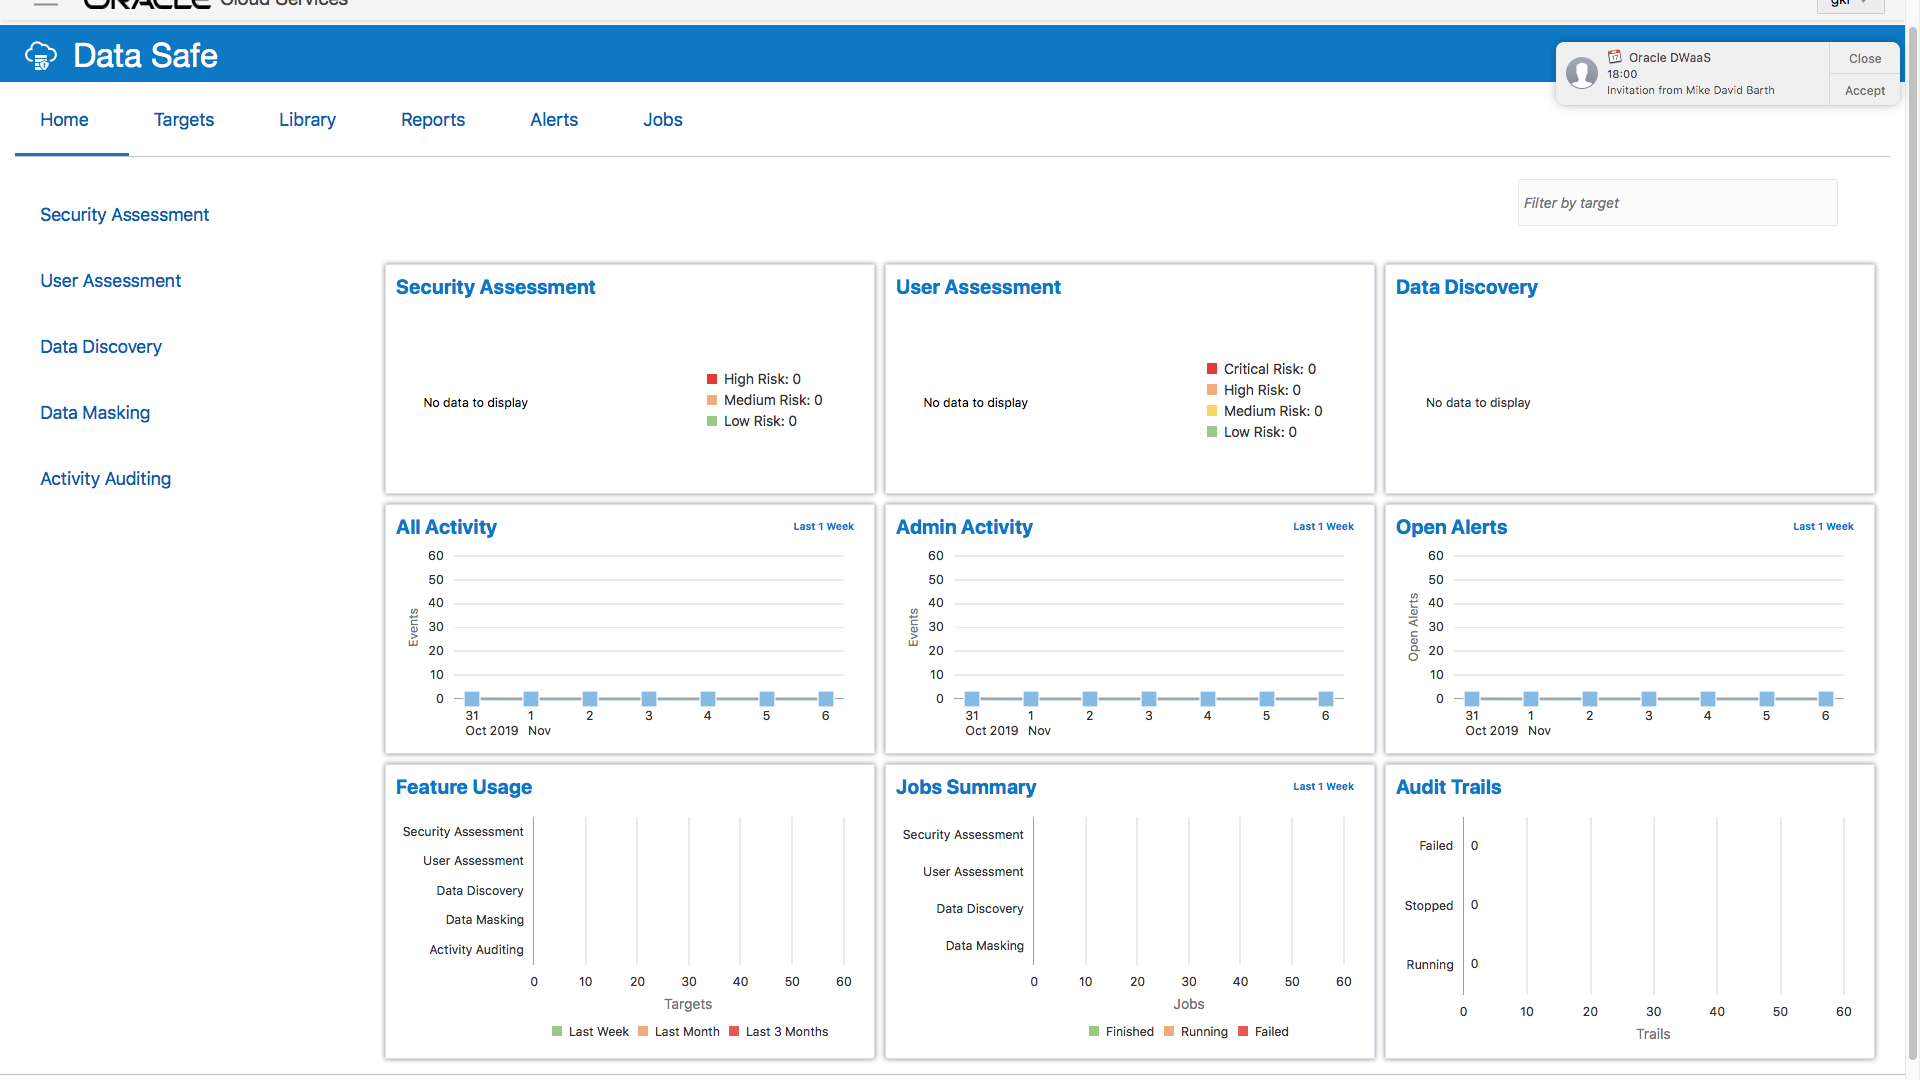Image resolution: width=1920 pixels, height=1080 pixels.
Task: Open the Security Assessment card title
Action: [x=495, y=287]
